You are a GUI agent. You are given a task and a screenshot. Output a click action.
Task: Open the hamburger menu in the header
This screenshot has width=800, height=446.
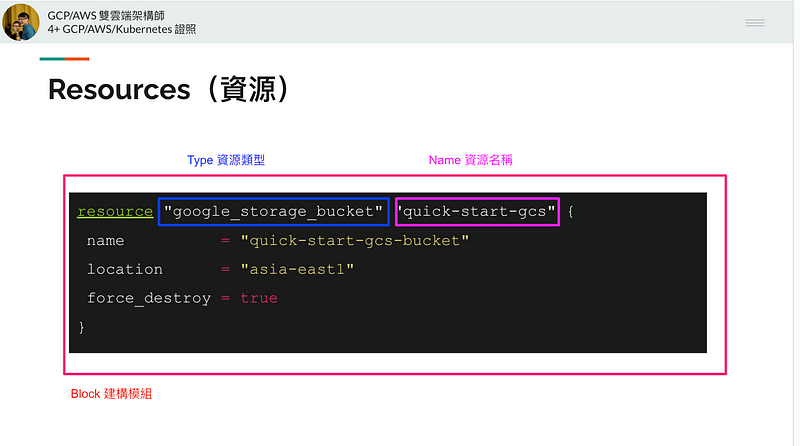(x=755, y=22)
